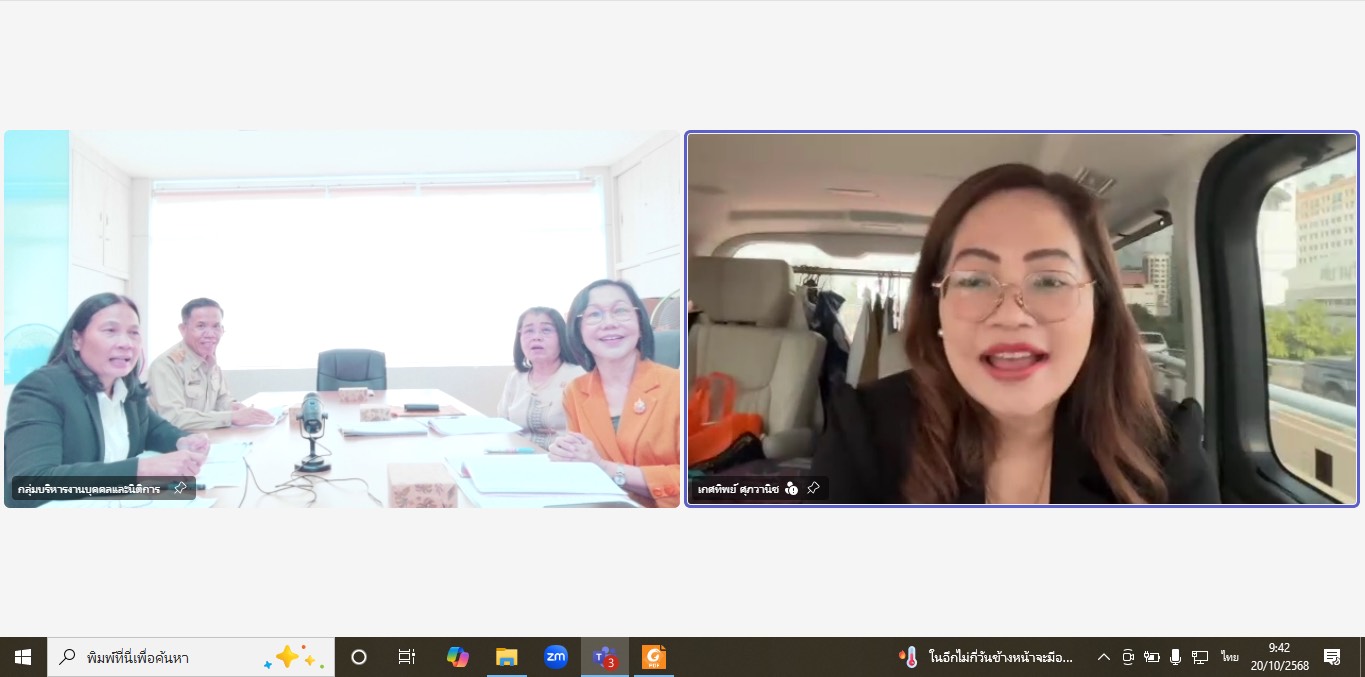
Task: Click the left tile's participant name label
Action: pyautogui.click(x=89, y=489)
